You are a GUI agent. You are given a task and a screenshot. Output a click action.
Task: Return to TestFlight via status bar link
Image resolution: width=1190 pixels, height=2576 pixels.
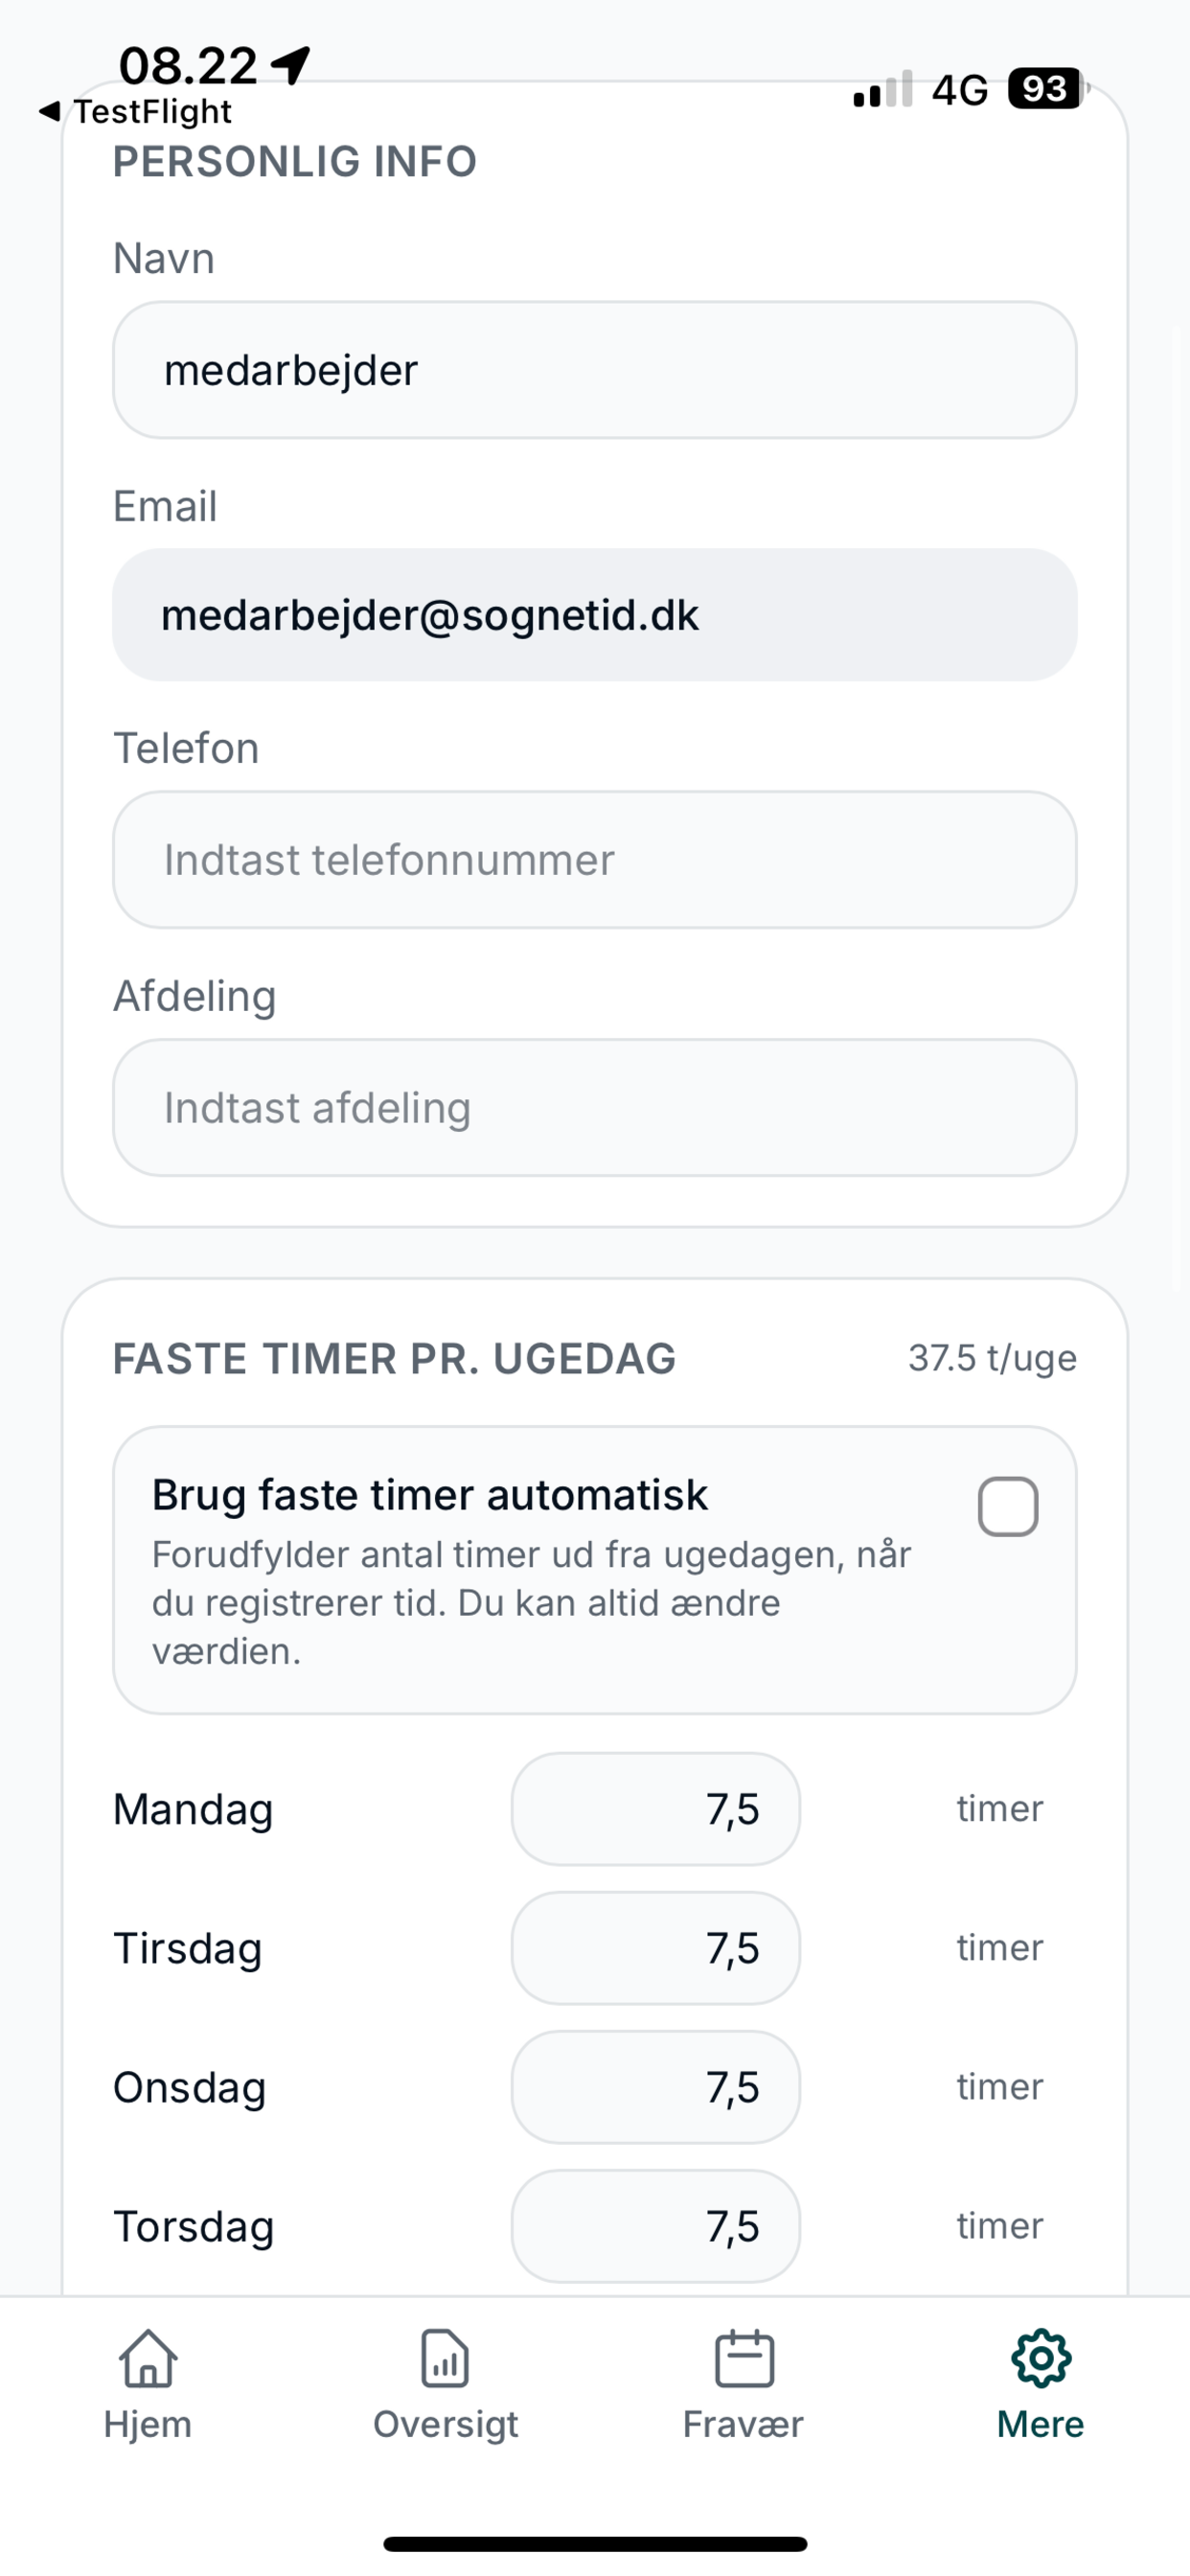pyautogui.click(x=152, y=111)
